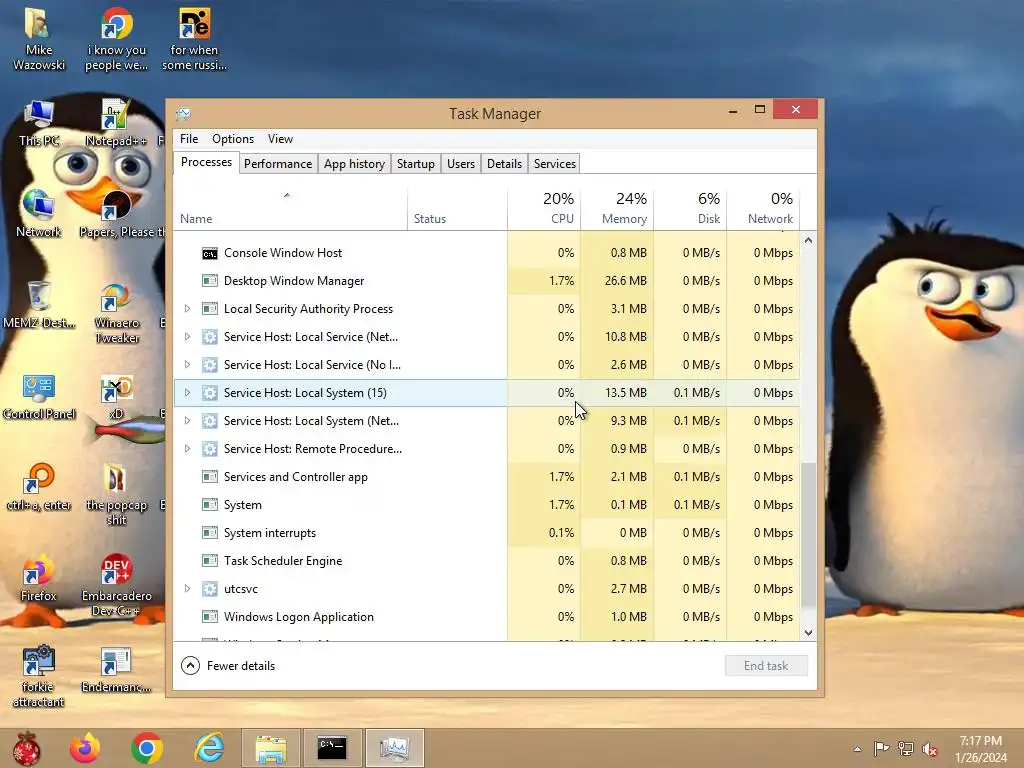The height and width of the screenshot is (768, 1024).
Task: Open the Mike Wazowski desktop folder
Action: coord(39,39)
